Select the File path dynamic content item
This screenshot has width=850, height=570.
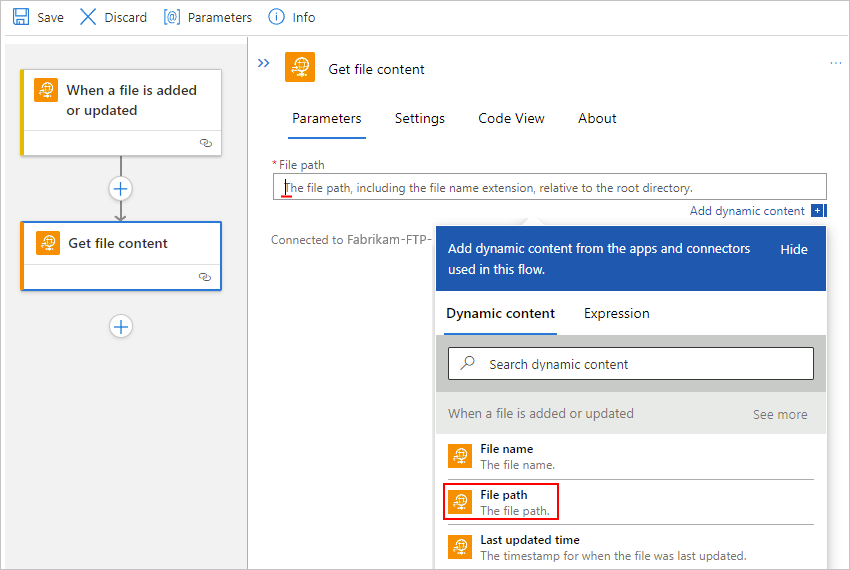coord(501,501)
